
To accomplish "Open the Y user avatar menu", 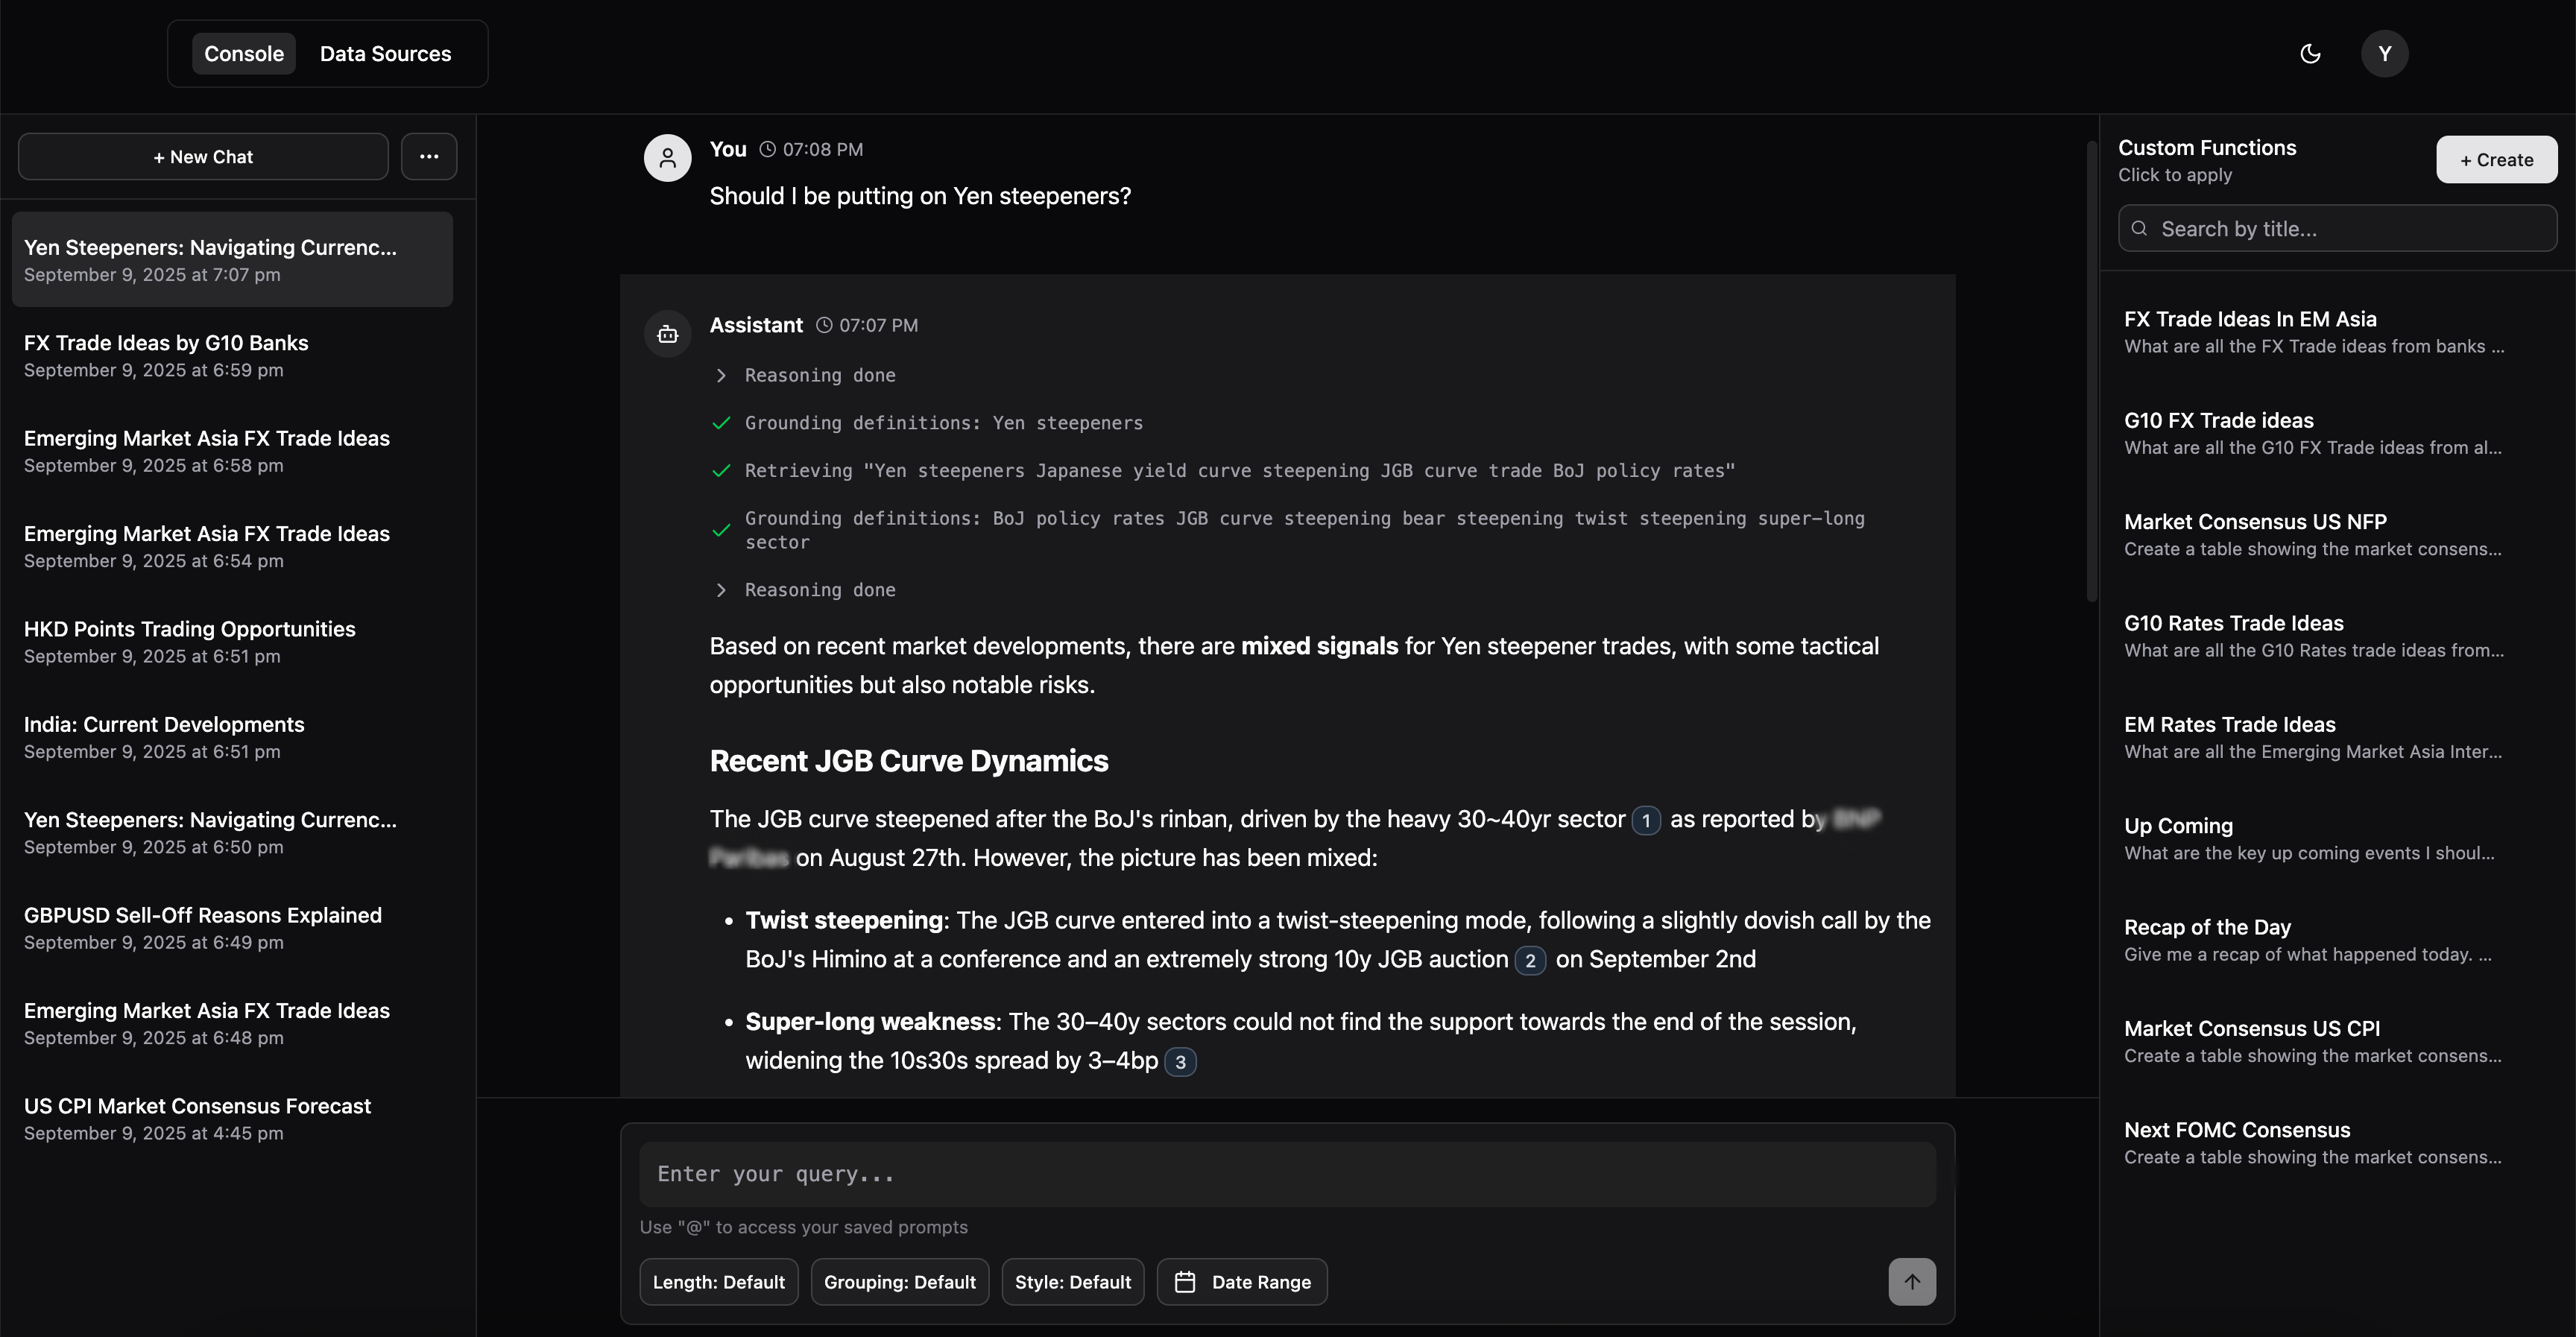I will (2385, 53).
